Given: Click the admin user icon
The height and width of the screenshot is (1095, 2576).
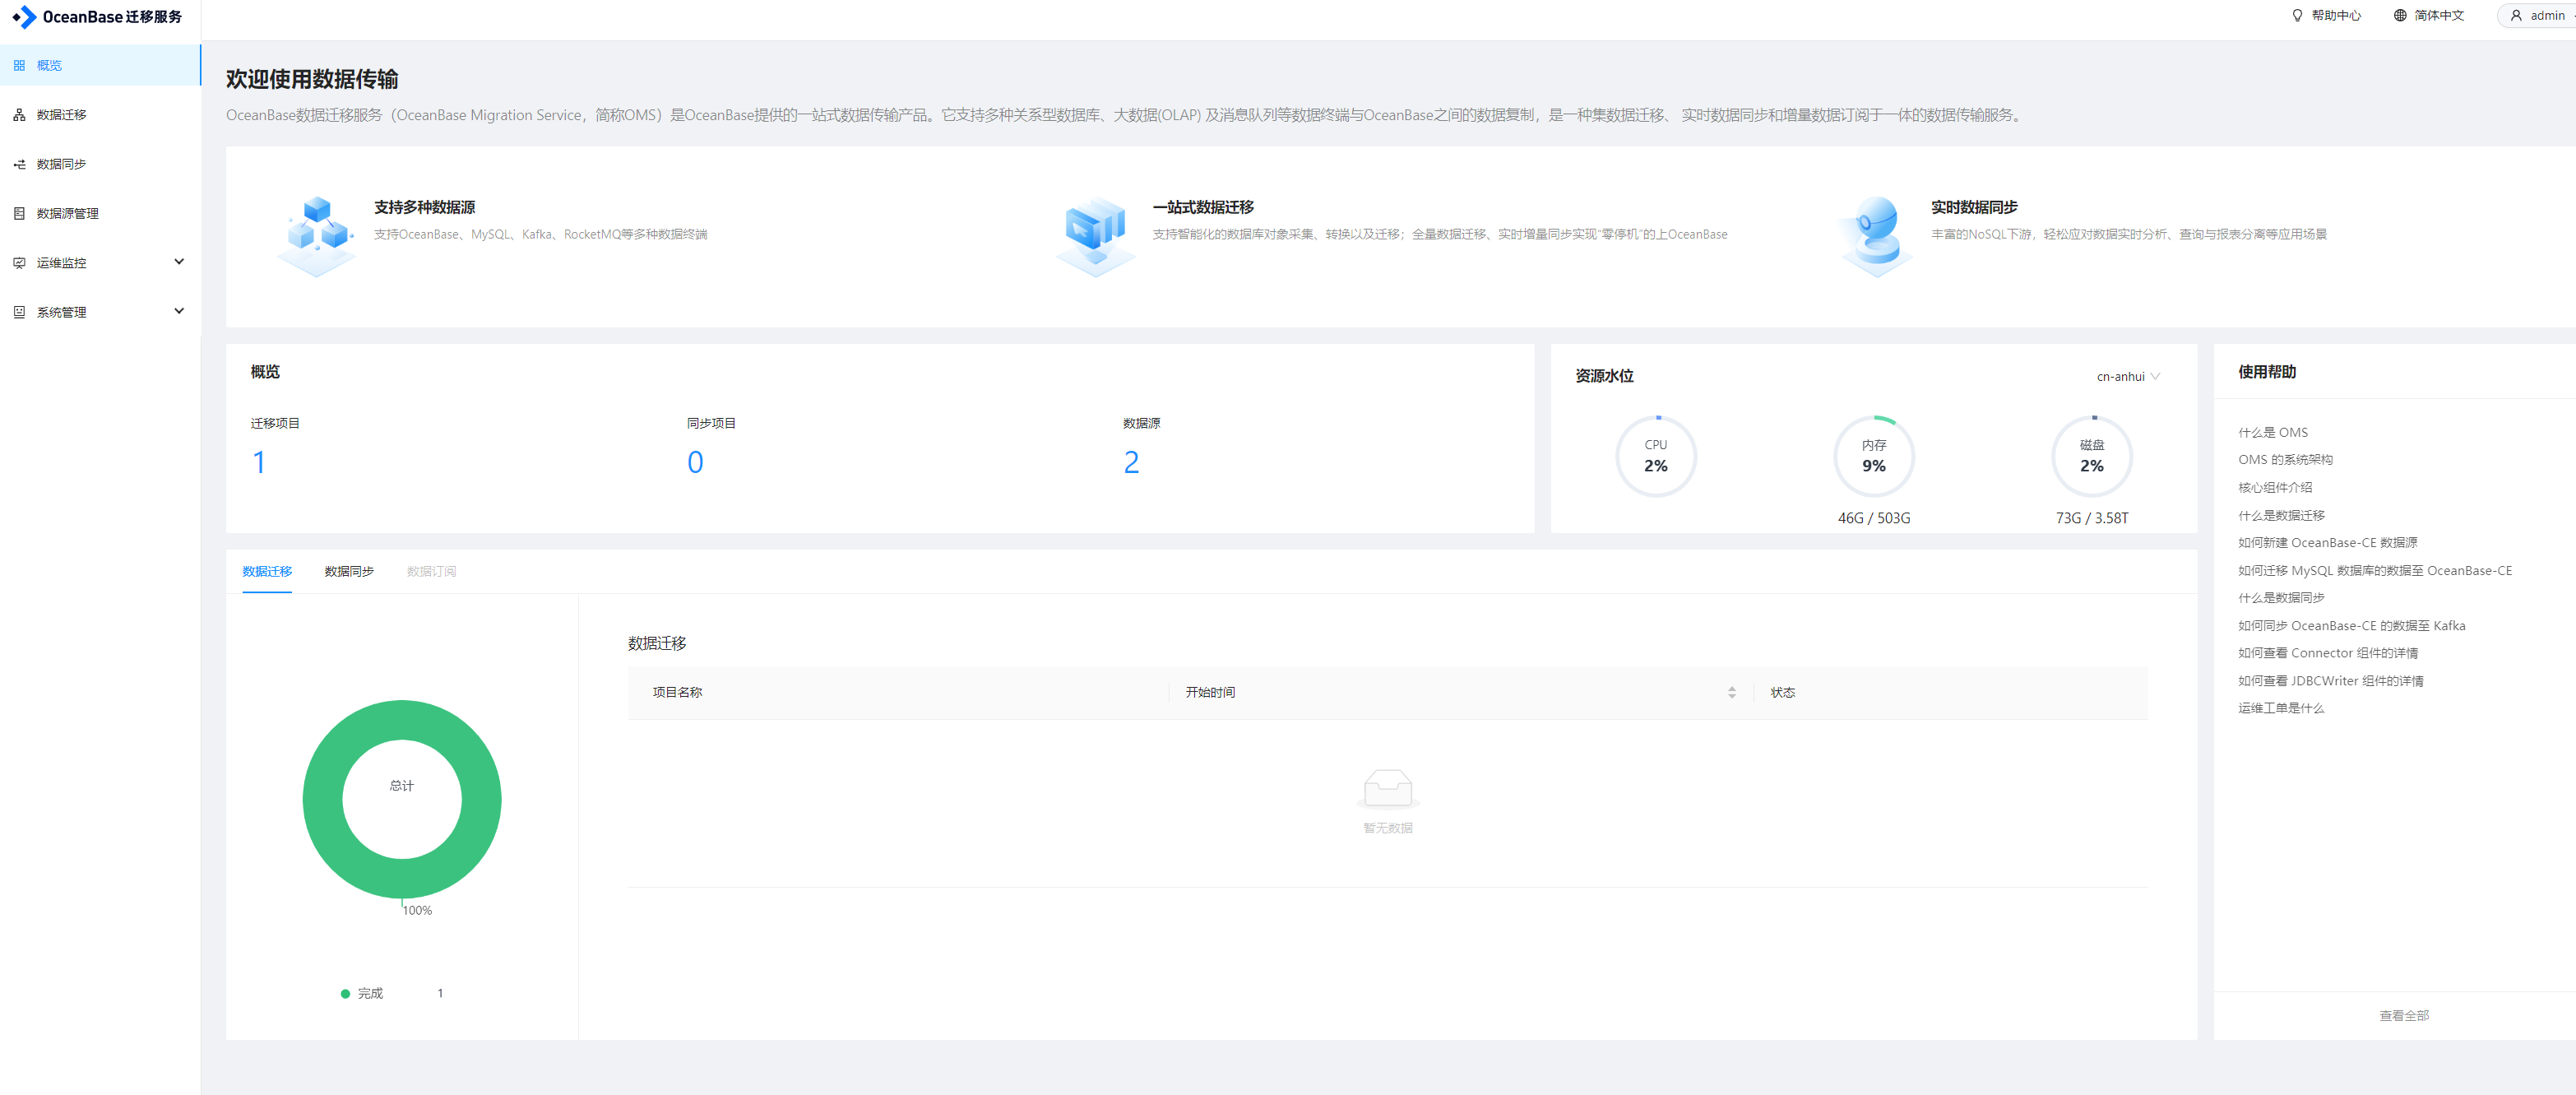Looking at the screenshot, I should tap(2515, 16).
